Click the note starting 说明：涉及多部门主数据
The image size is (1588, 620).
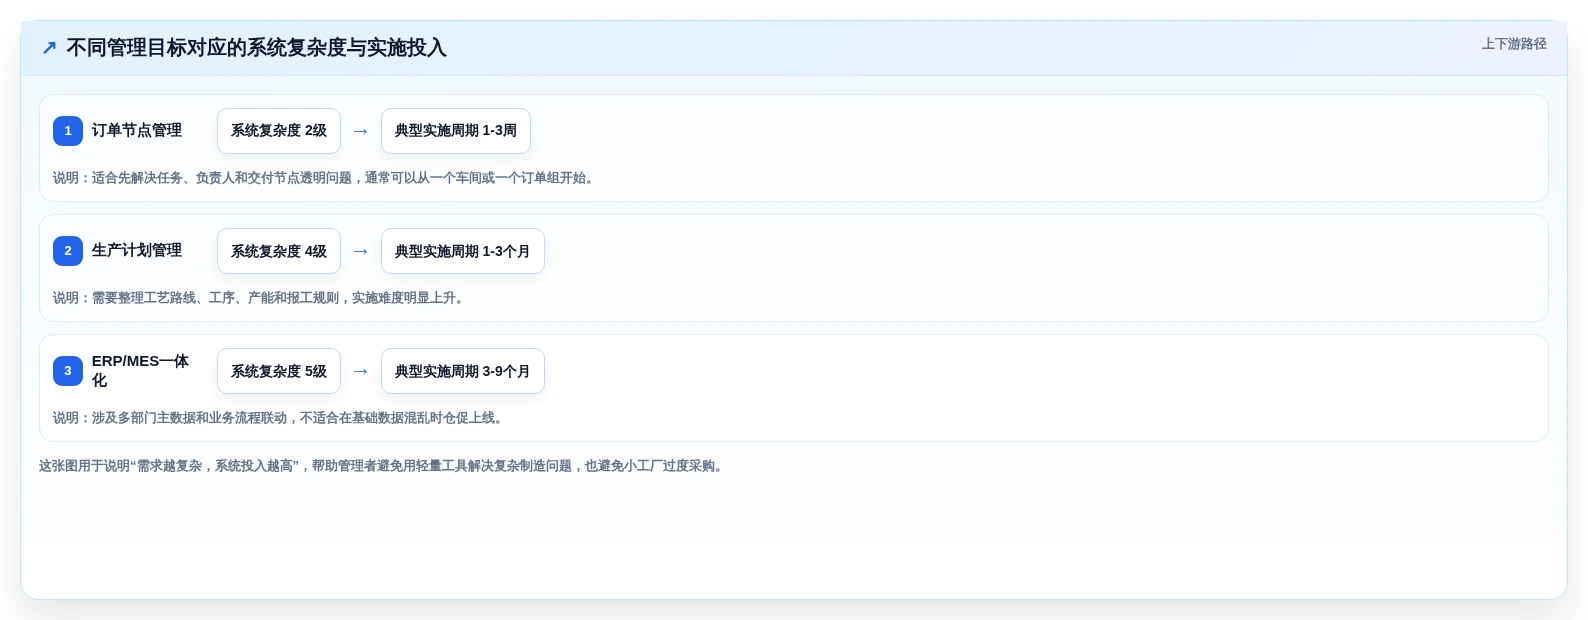(280, 418)
